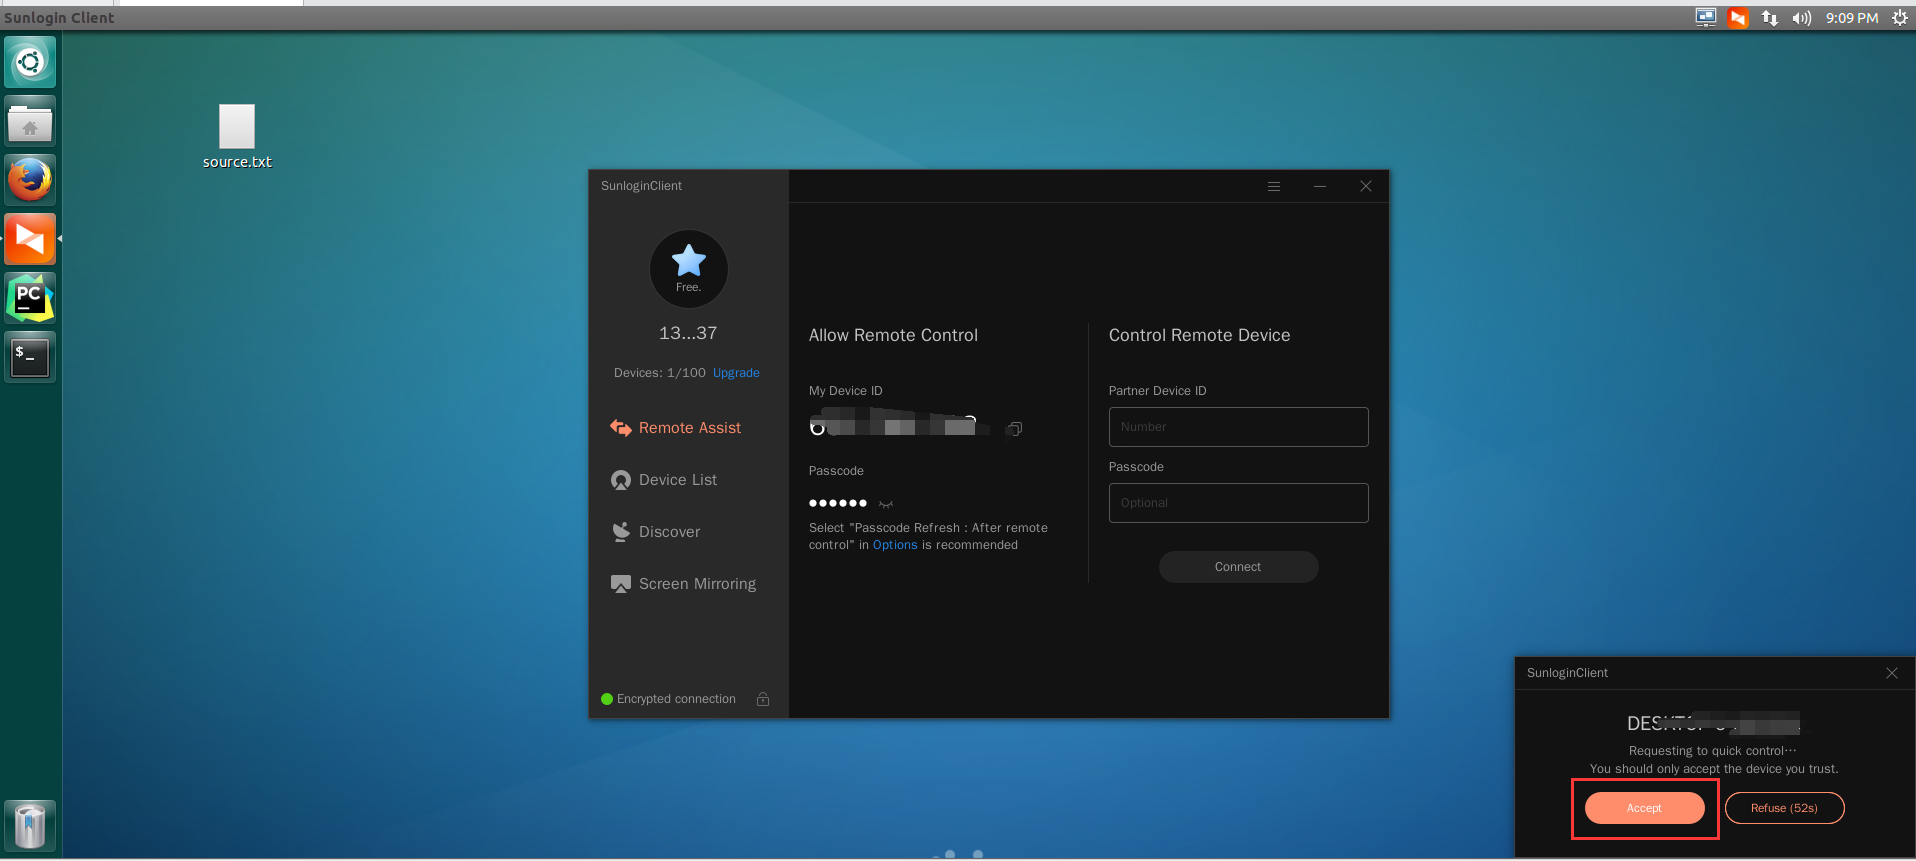Click the Upgrade link
Image resolution: width=1916 pixels, height=861 pixels.
coord(736,373)
